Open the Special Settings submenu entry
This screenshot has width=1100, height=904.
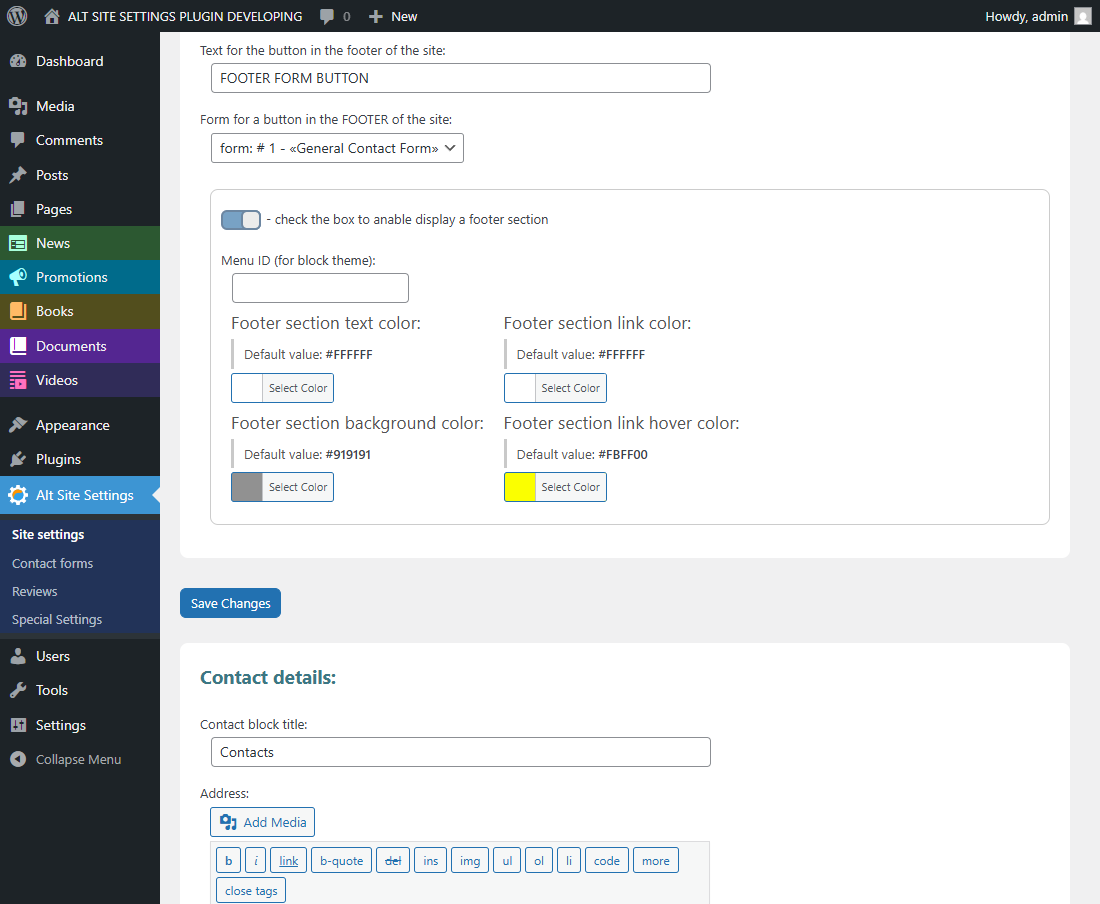pyautogui.click(x=56, y=619)
